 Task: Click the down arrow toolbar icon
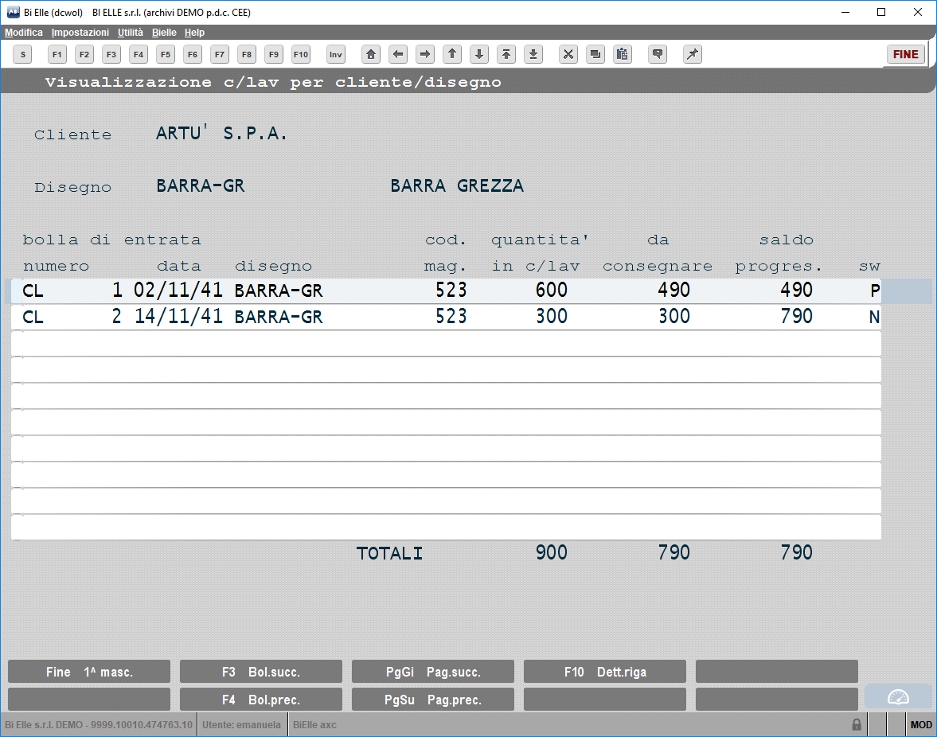click(x=479, y=54)
